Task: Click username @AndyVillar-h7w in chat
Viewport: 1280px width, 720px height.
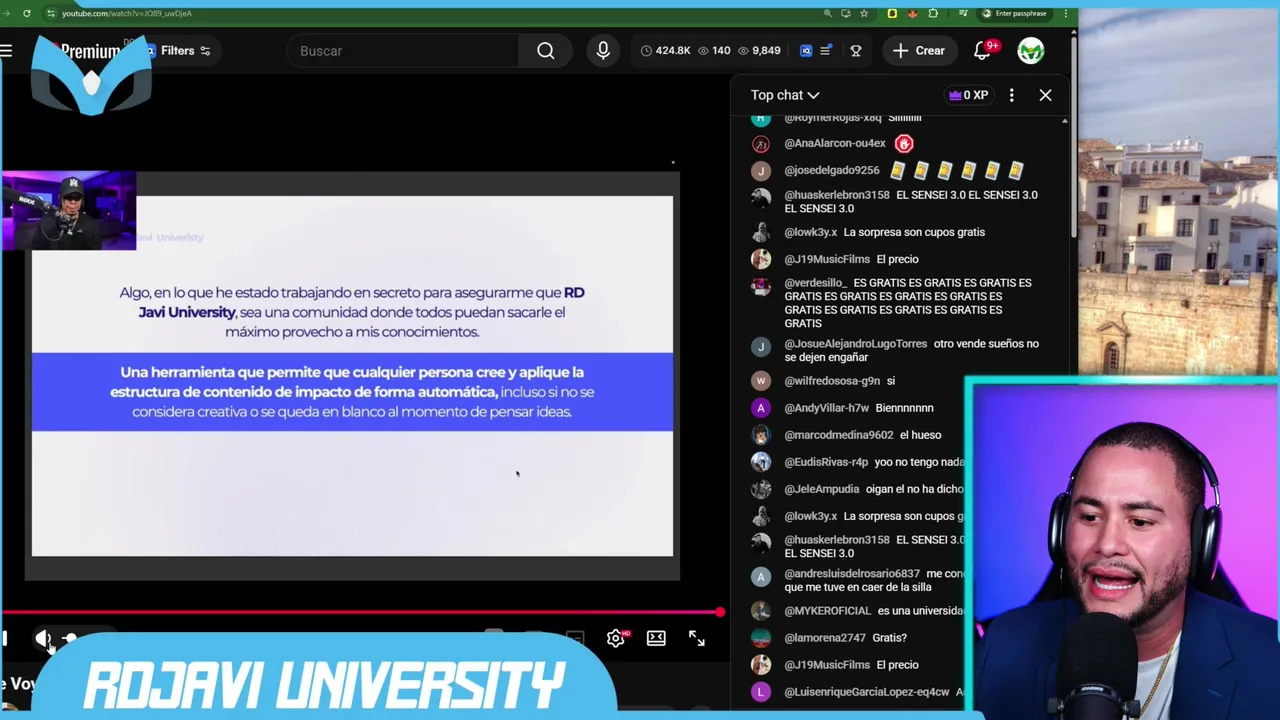Action: pyautogui.click(x=827, y=408)
